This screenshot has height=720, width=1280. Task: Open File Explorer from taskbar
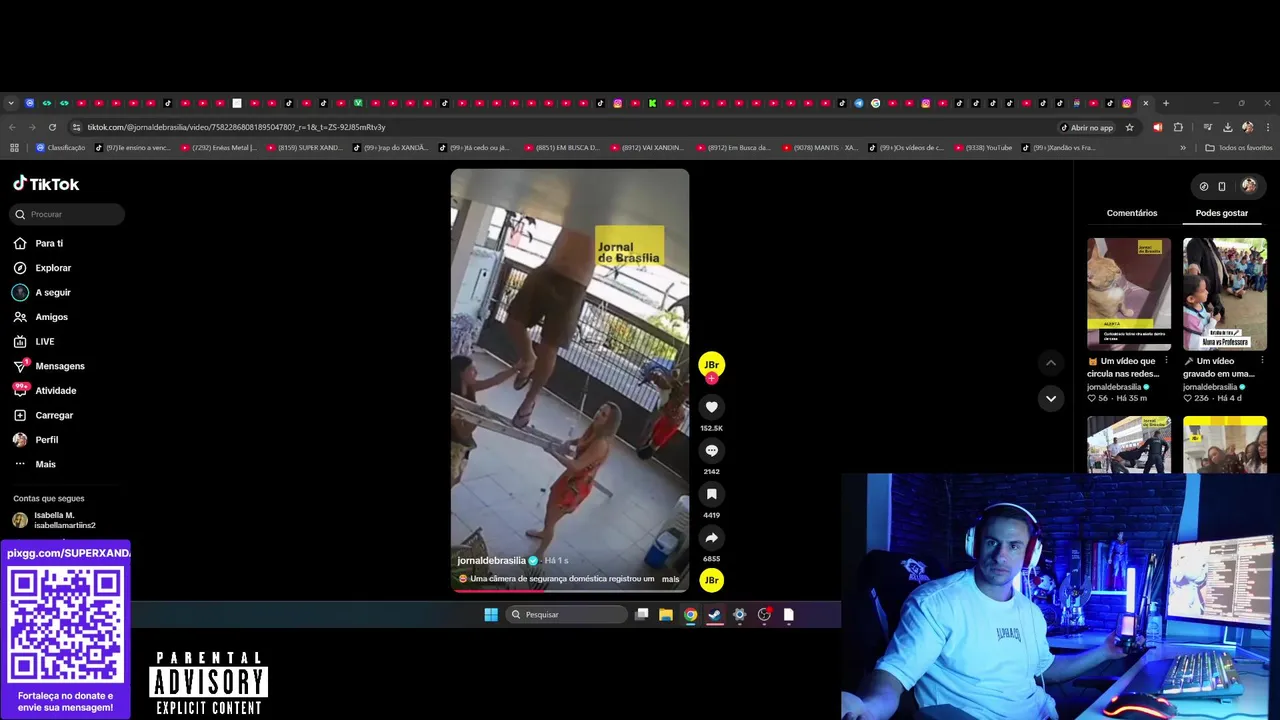[x=666, y=614]
